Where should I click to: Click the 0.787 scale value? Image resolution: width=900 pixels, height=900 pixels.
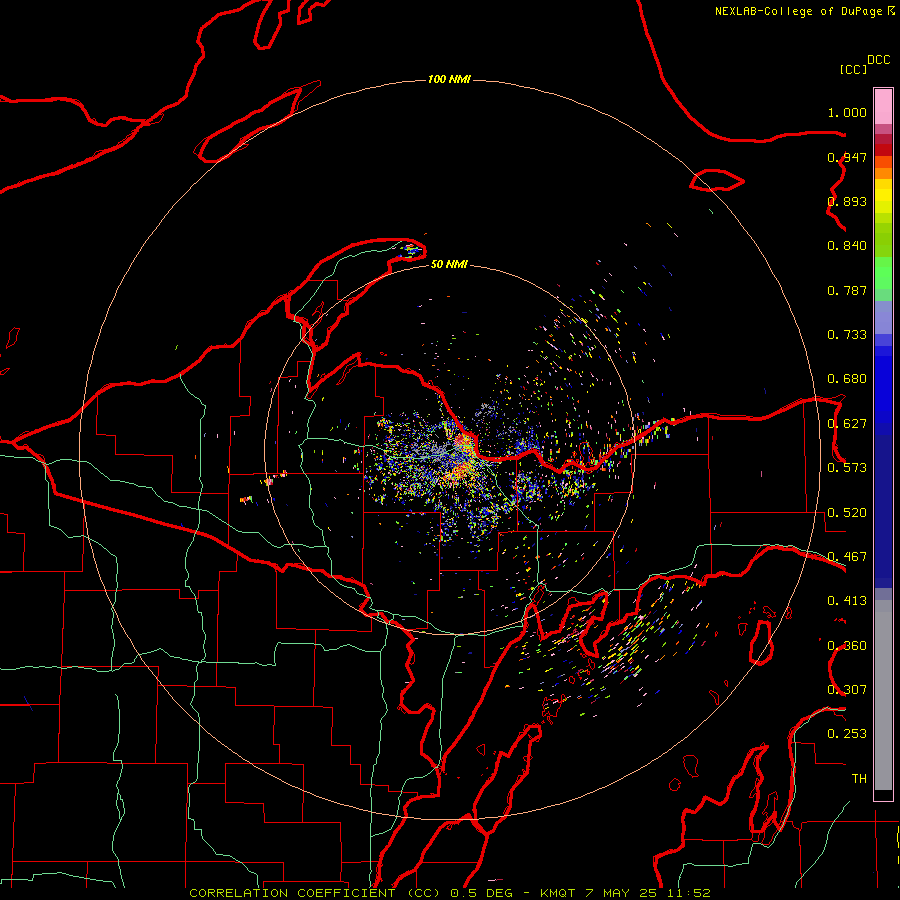coord(847,290)
